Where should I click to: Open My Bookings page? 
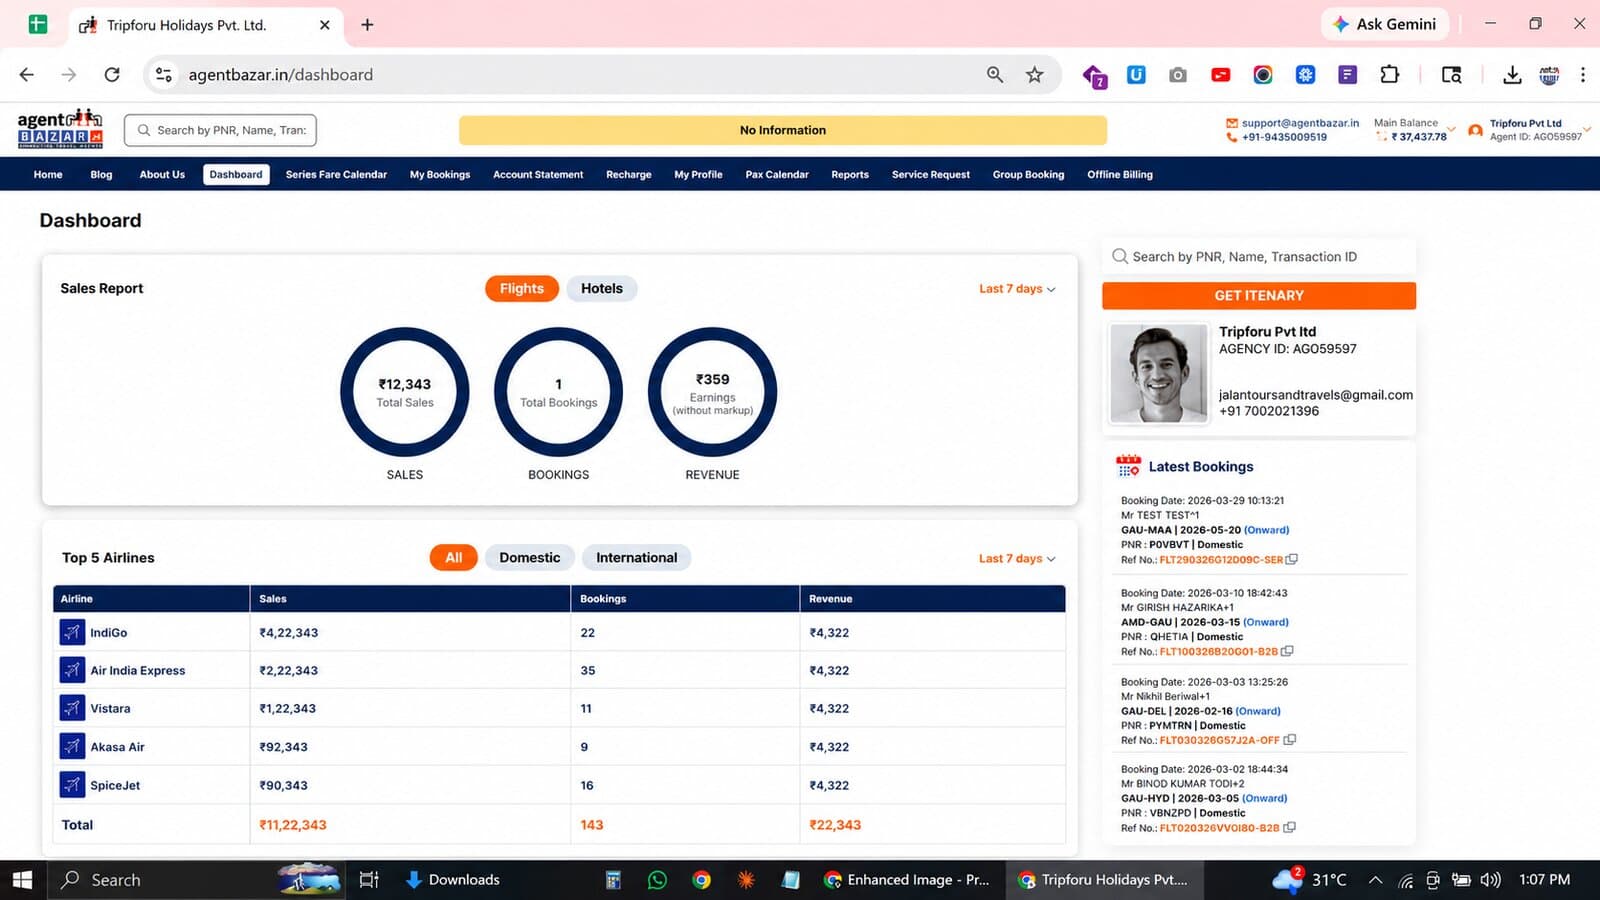coord(440,175)
